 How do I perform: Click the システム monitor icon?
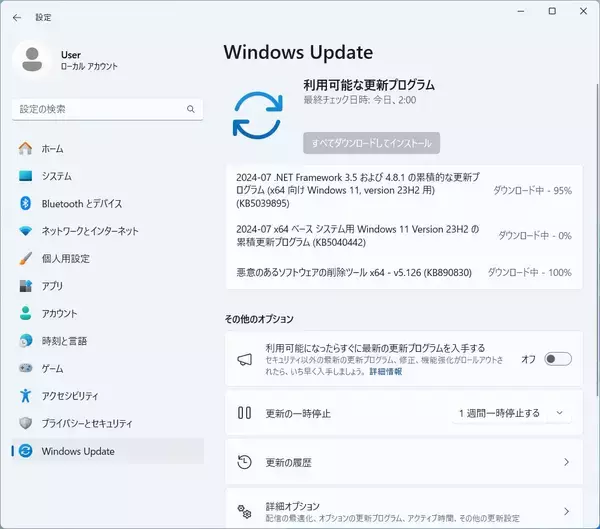[x=26, y=176]
